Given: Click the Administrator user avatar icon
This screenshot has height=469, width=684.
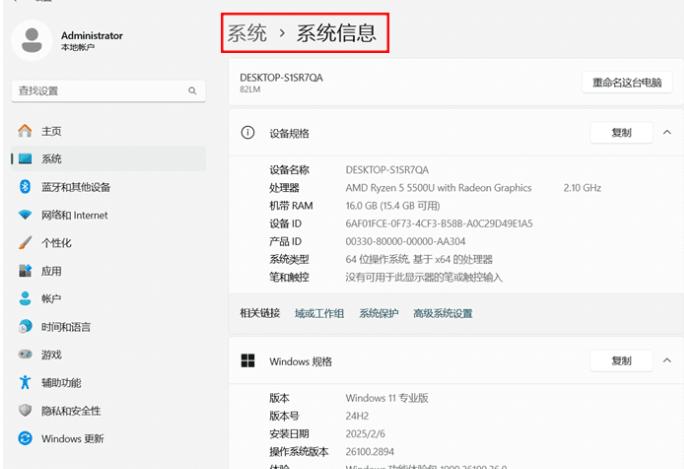Looking at the screenshot, I should [32, 40].
